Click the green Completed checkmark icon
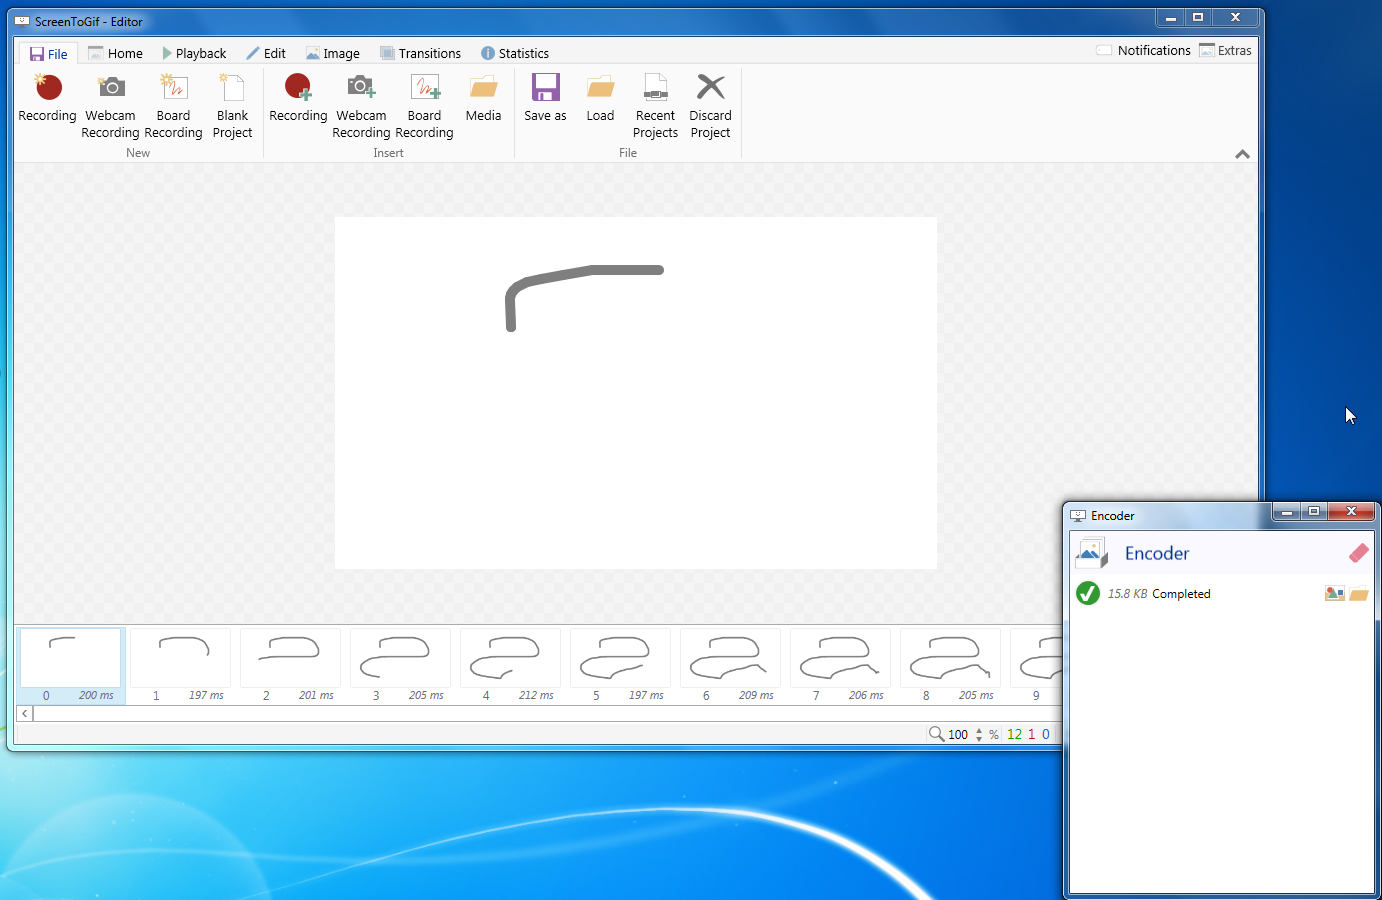The width and height of the screenshot is (1382, 900). (1088, 593)
